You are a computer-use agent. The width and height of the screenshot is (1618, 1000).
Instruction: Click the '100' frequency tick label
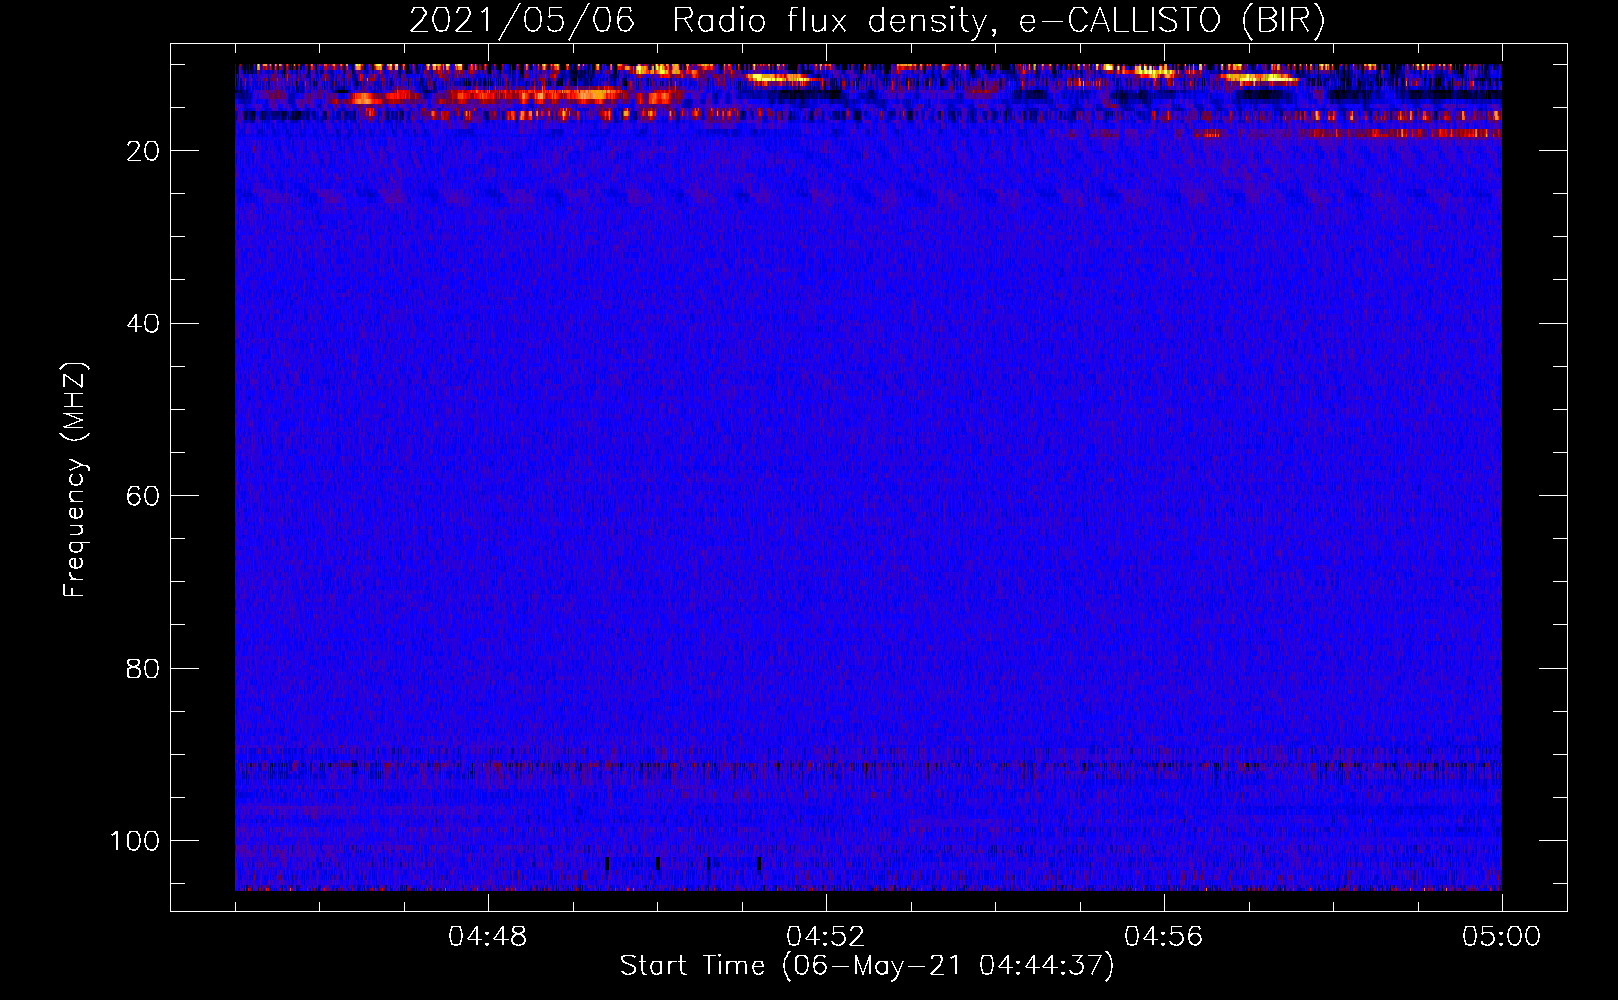coord(135,841)
